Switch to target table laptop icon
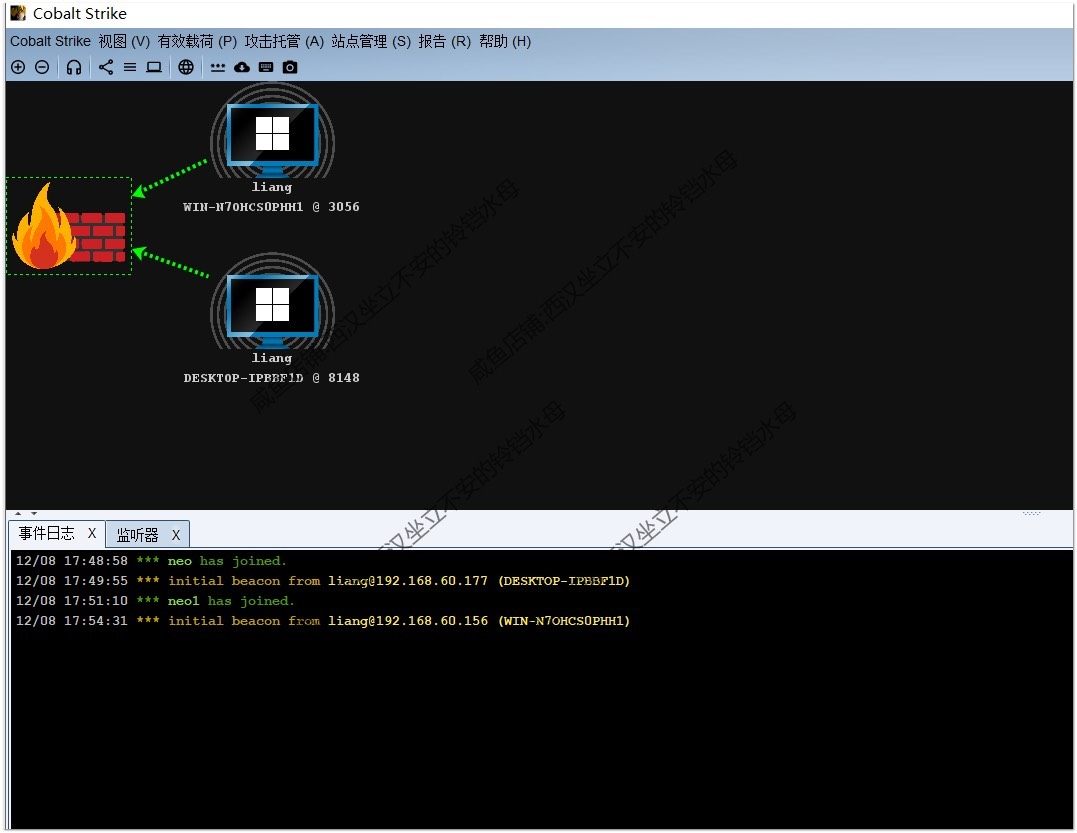Screen dimensions: 1077x833 point(155,67)
